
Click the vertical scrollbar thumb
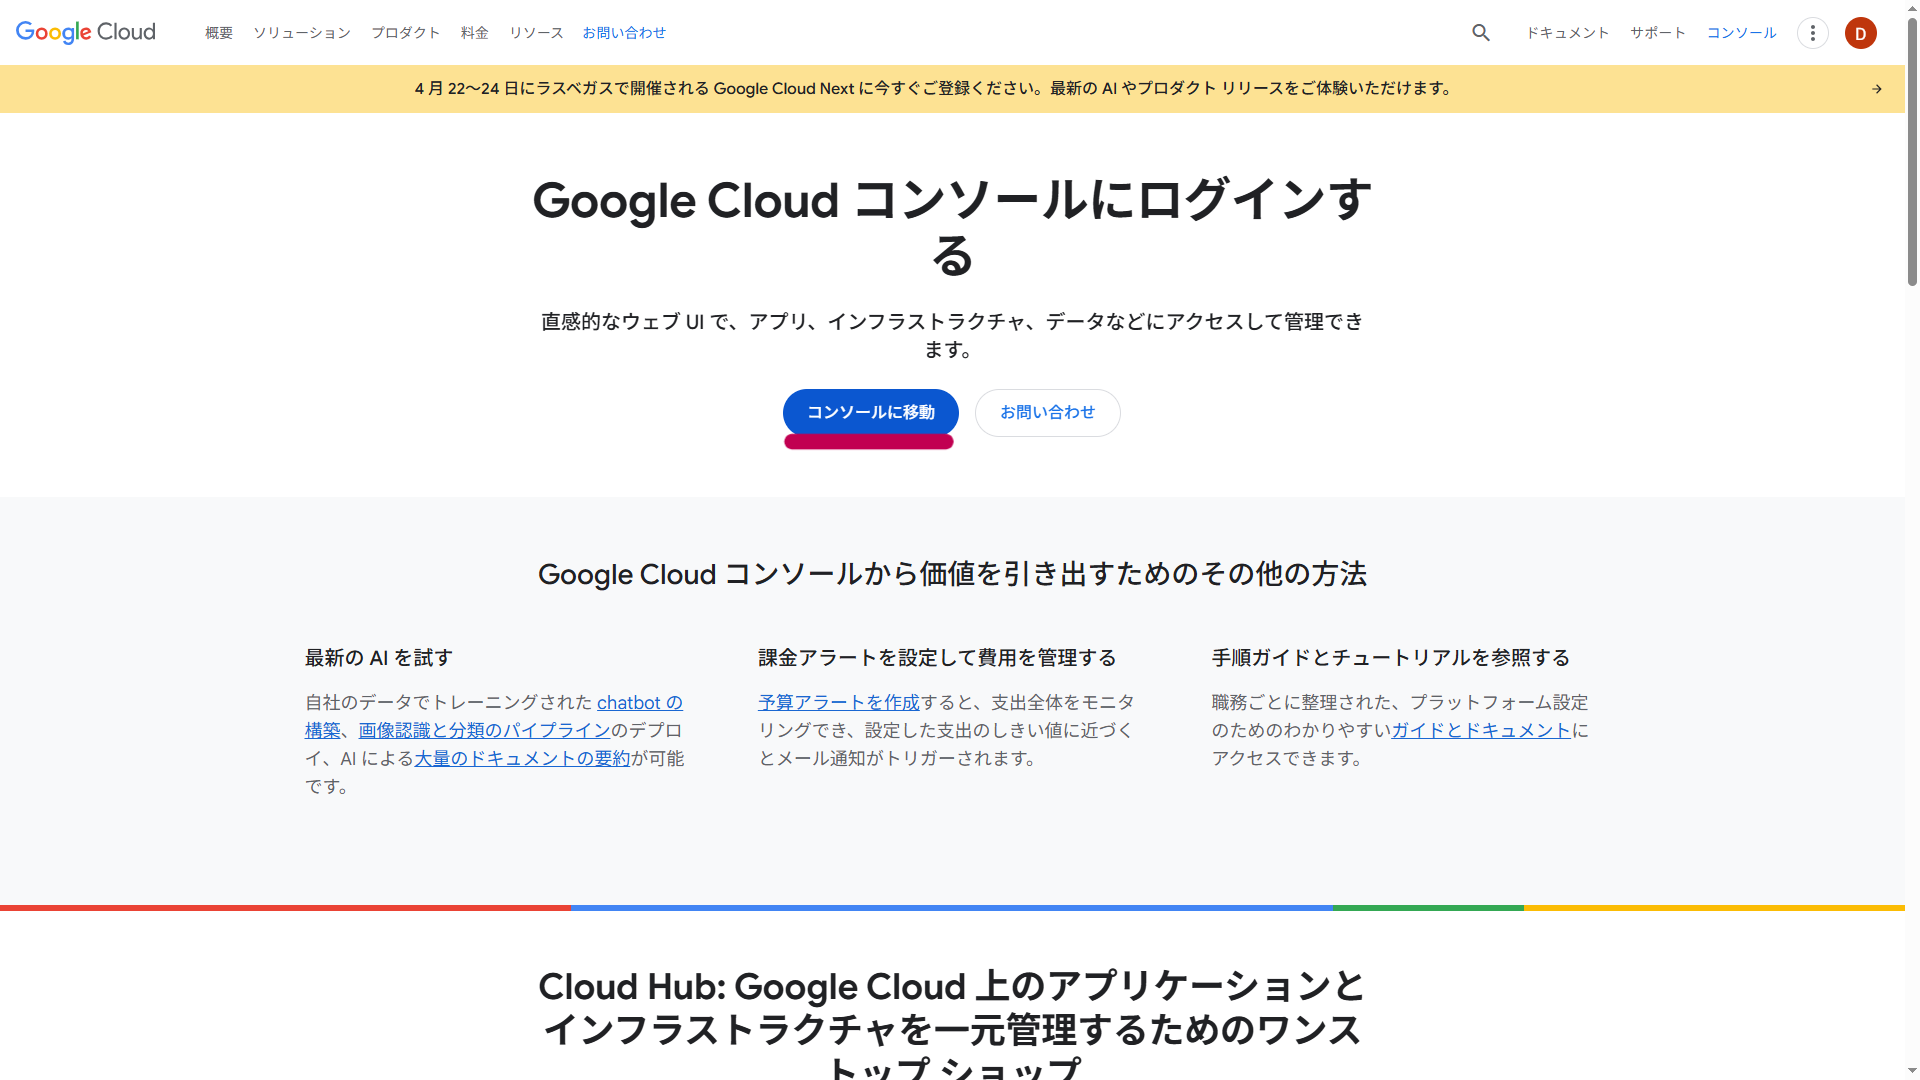pyautogui.click(x=1912, y=150)
